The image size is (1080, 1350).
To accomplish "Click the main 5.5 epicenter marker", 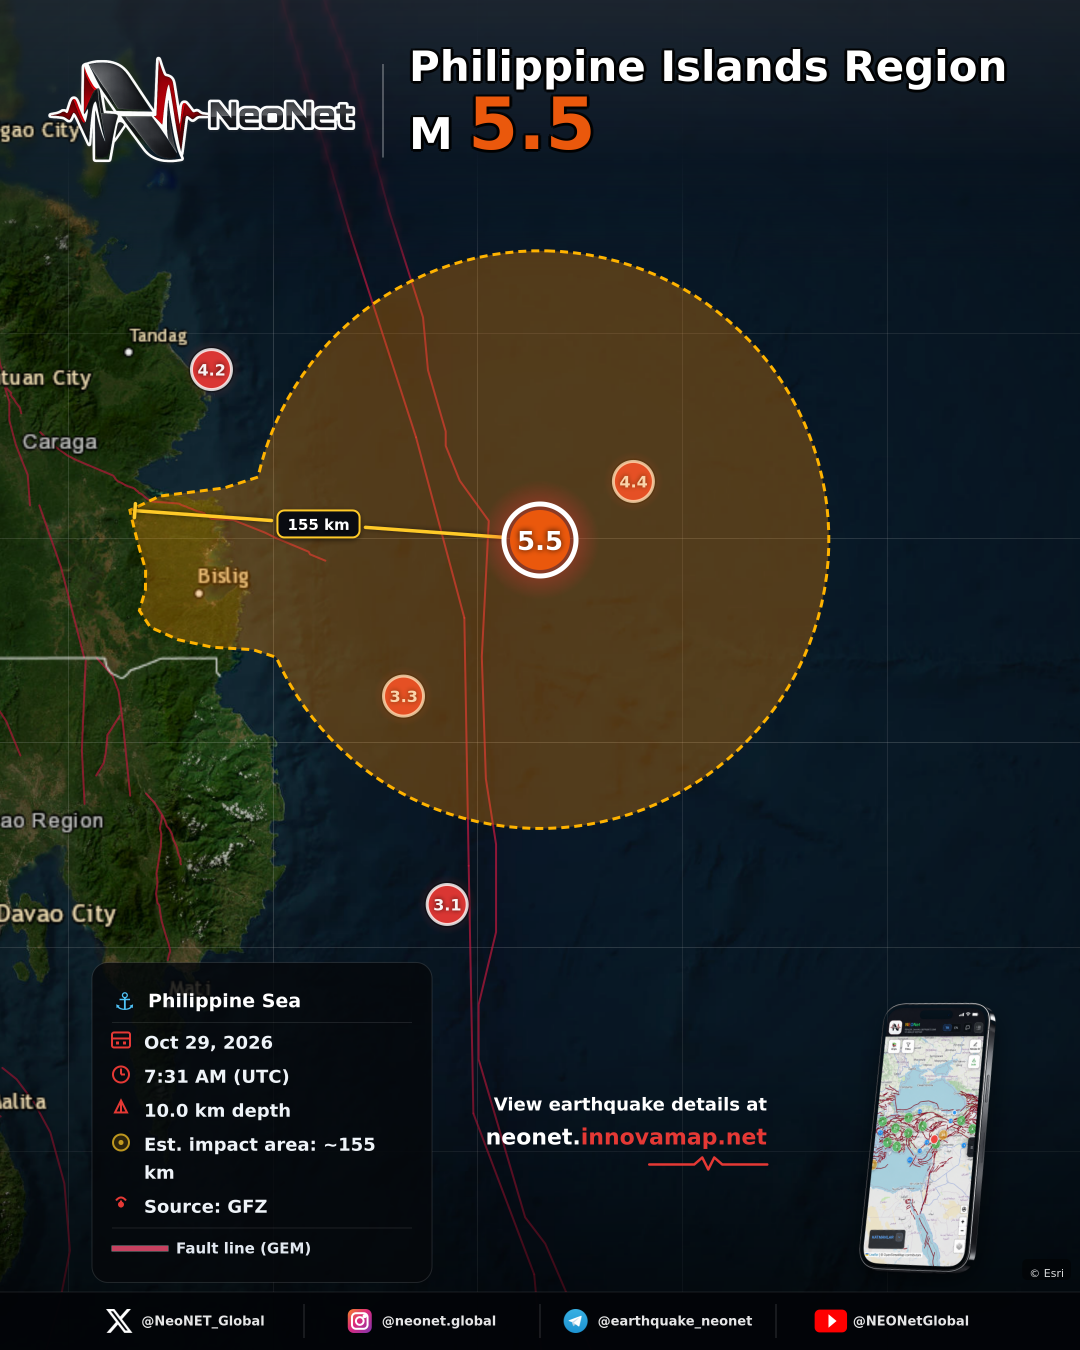I will click(540, 540).
